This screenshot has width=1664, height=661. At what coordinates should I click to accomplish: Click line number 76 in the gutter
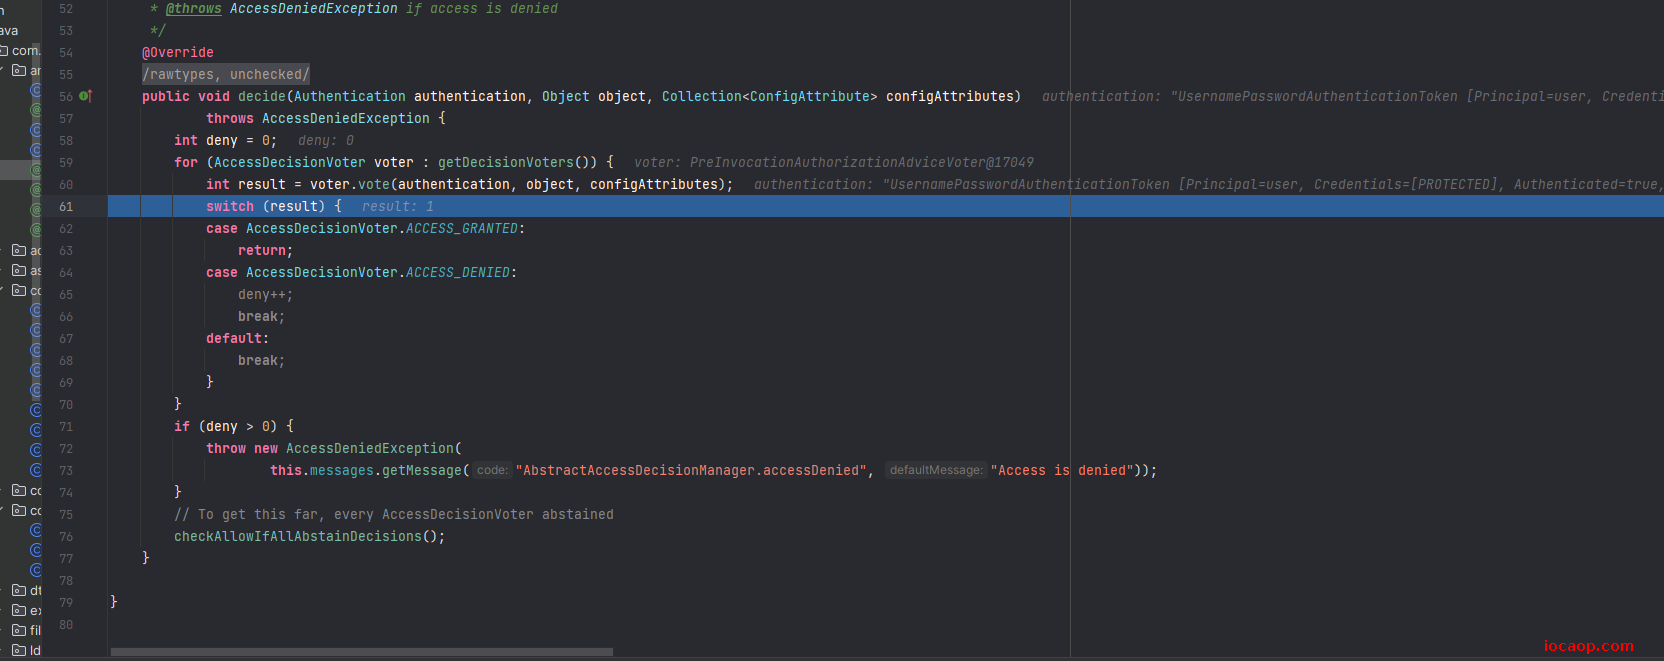point(66,537)
